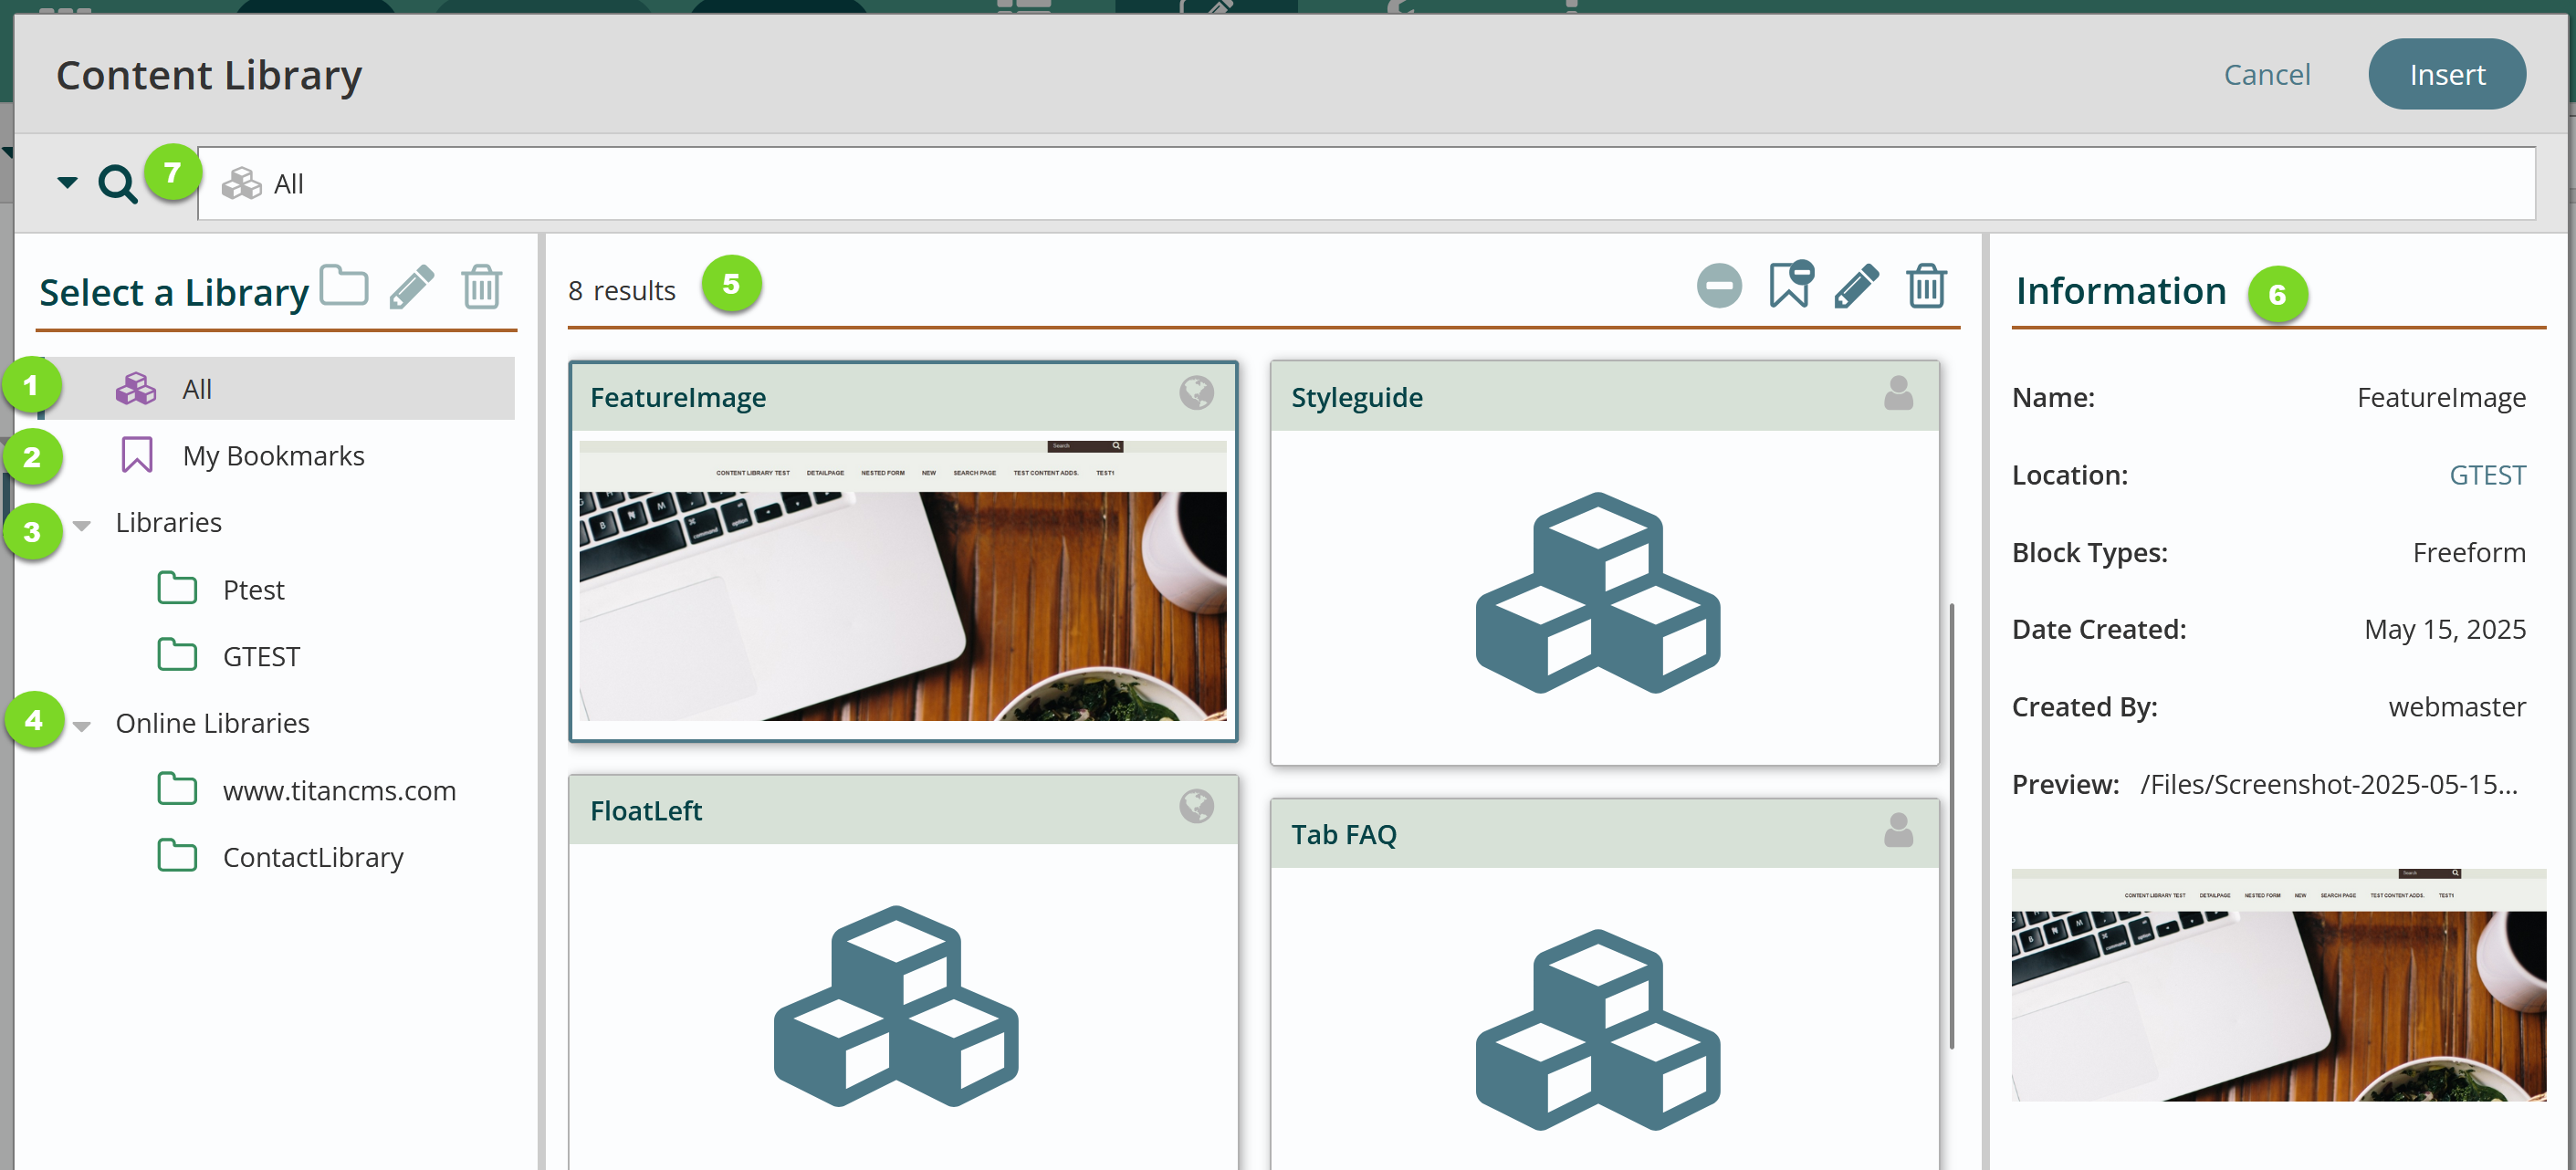Click the FloatLeft card globe icon
The height and width of the screenshot is (1170, 2576).
pos(1196,806)
